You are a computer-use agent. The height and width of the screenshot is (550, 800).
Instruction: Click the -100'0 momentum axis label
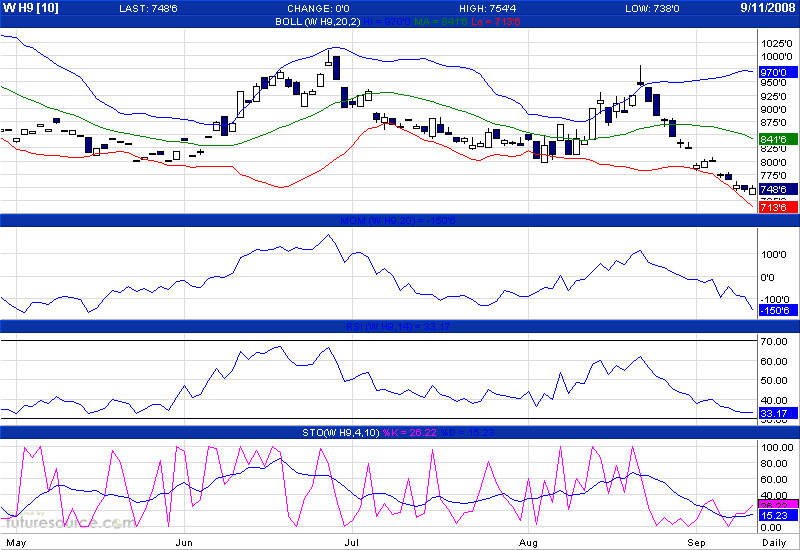[775, 299]
